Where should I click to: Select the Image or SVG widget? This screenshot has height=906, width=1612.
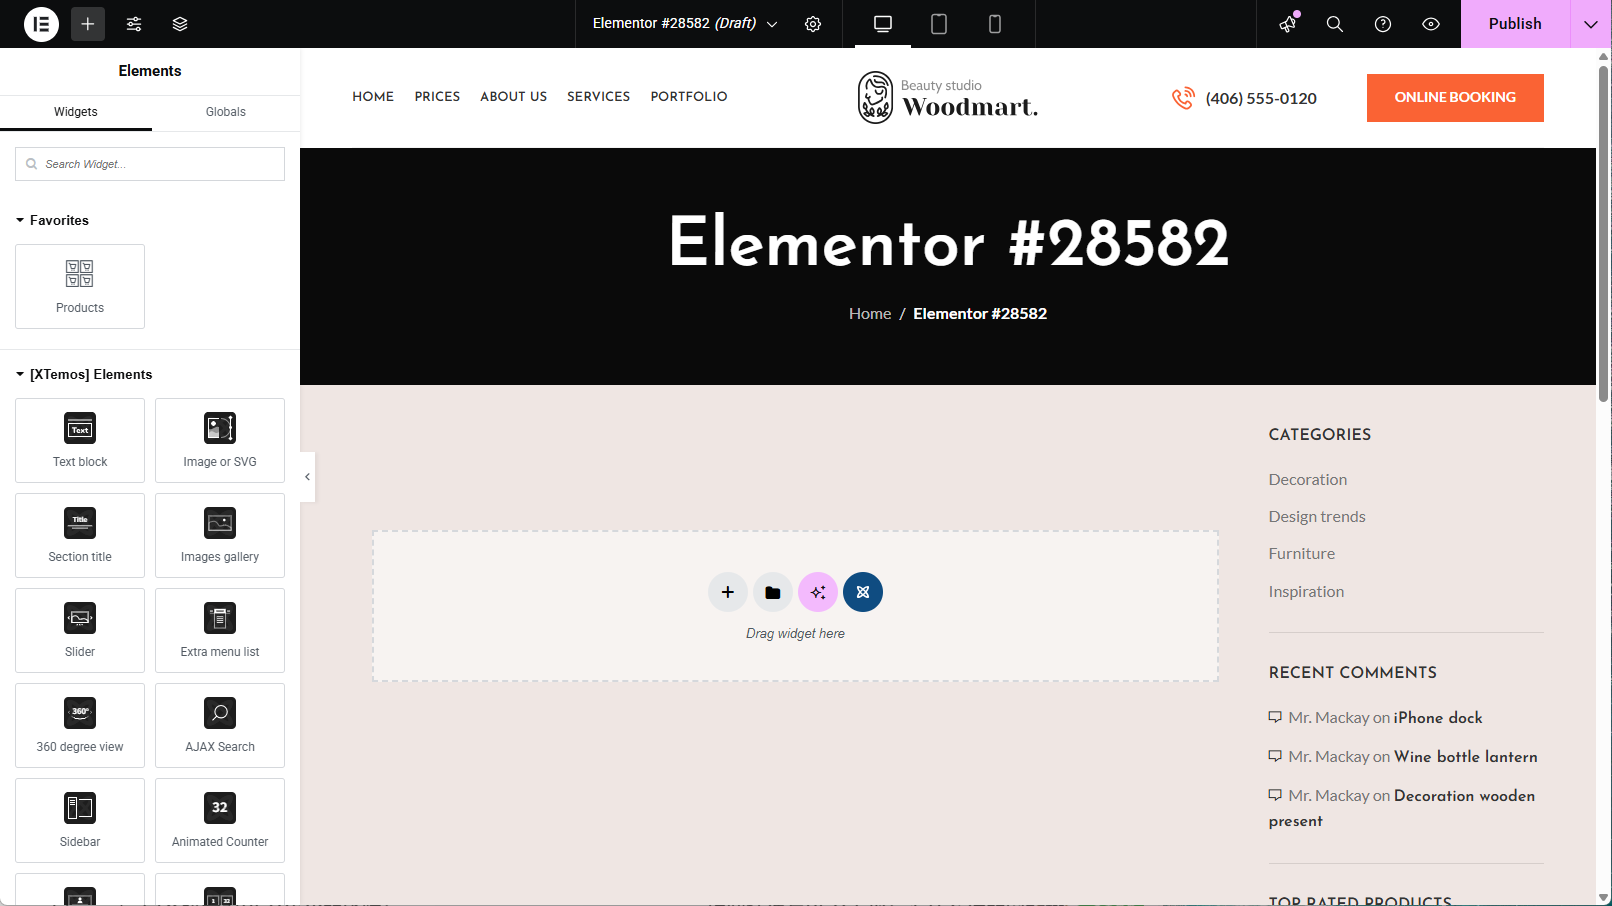click(x=219, y=440)
